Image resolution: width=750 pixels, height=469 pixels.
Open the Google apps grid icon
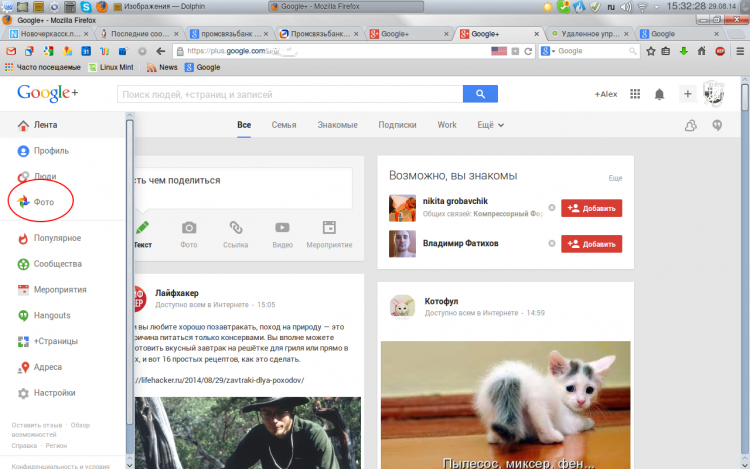[635, 94]
